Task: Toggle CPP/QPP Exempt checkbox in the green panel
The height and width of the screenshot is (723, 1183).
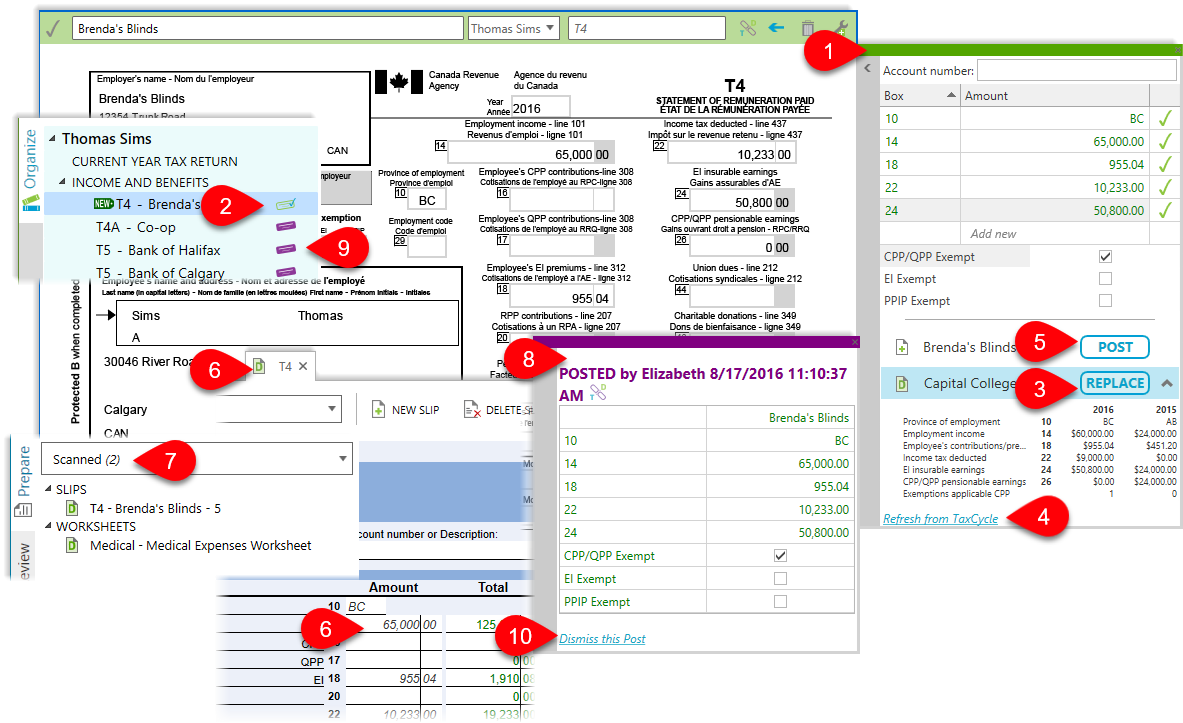Action: [1105, 257]
